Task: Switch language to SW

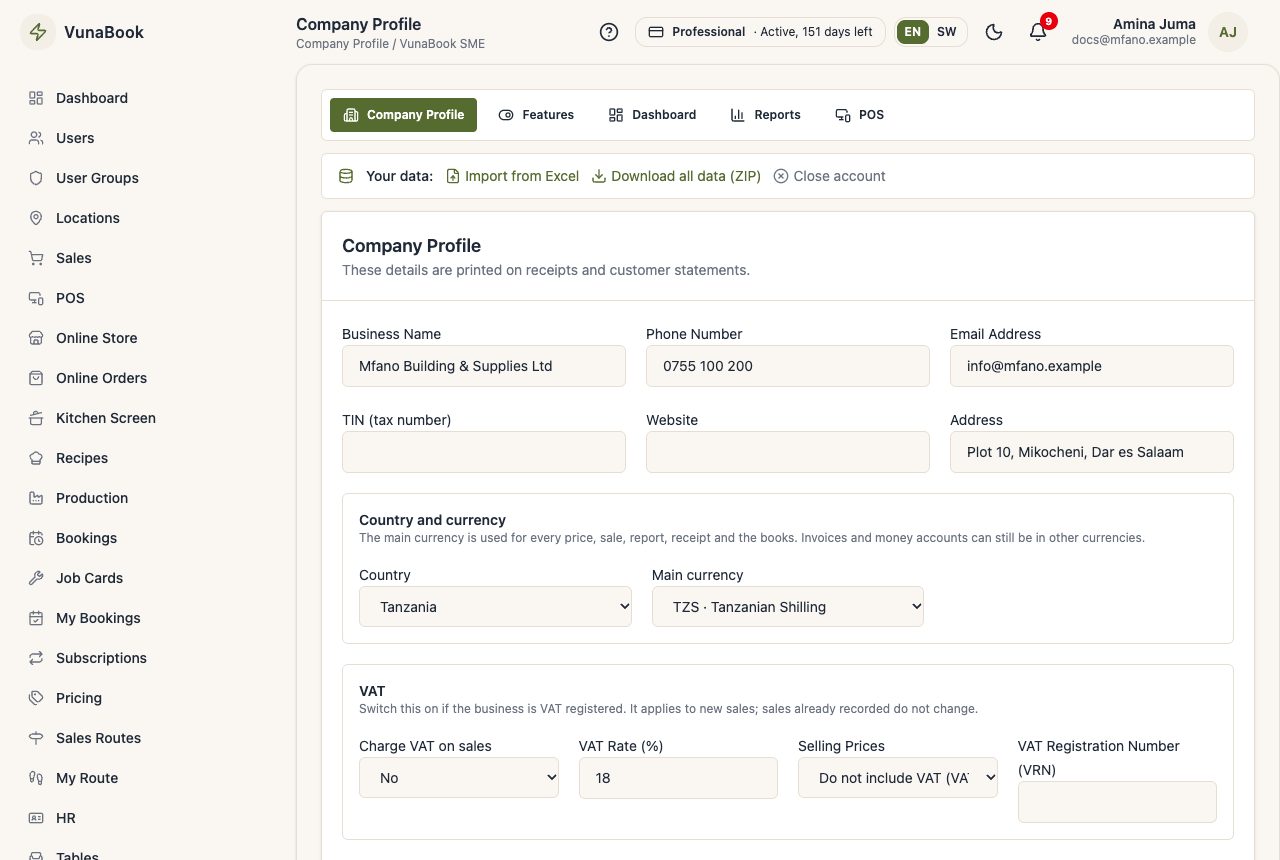Action: click(946, 32)
